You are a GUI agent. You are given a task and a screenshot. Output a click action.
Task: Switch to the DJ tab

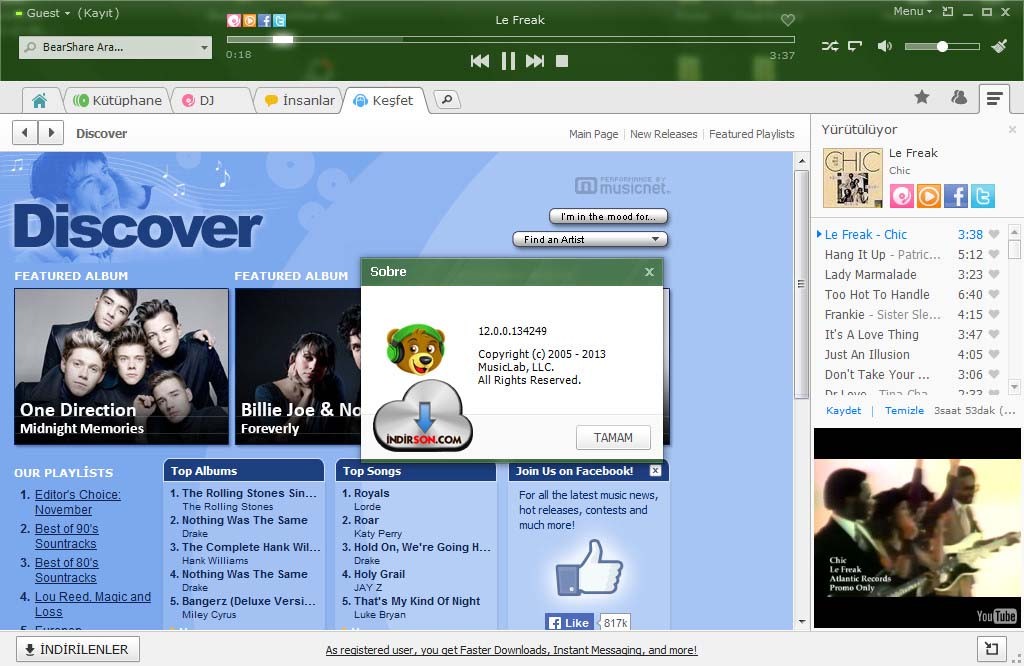pyautogui.click(x=208, y=101)
